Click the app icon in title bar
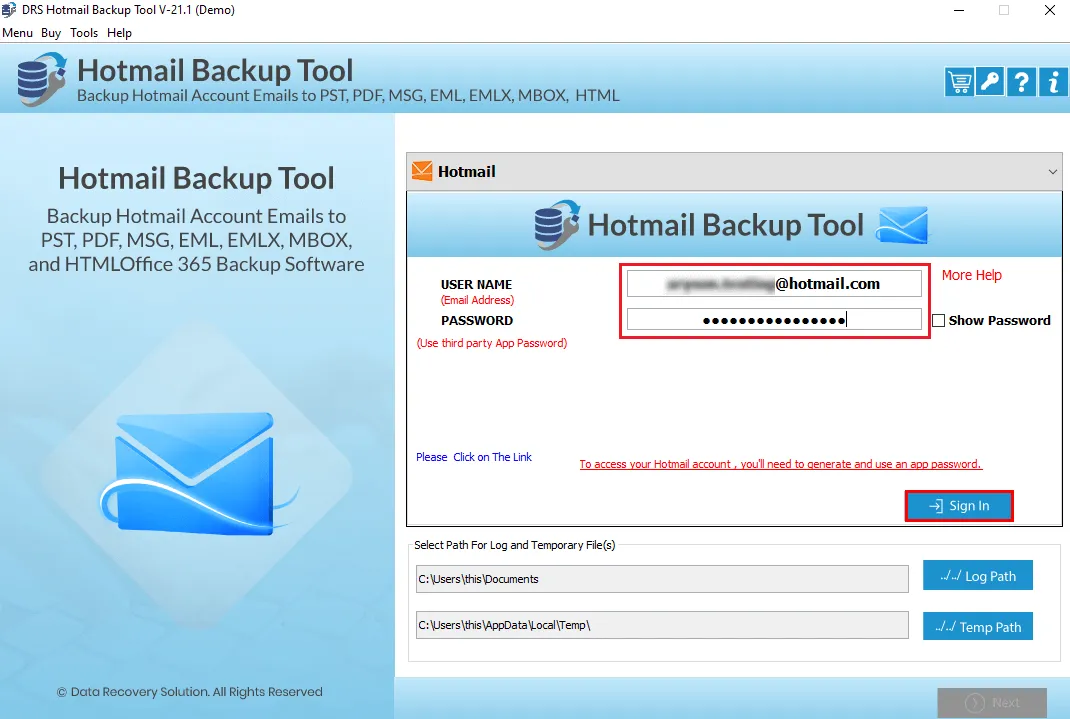 tap(8, 10)
